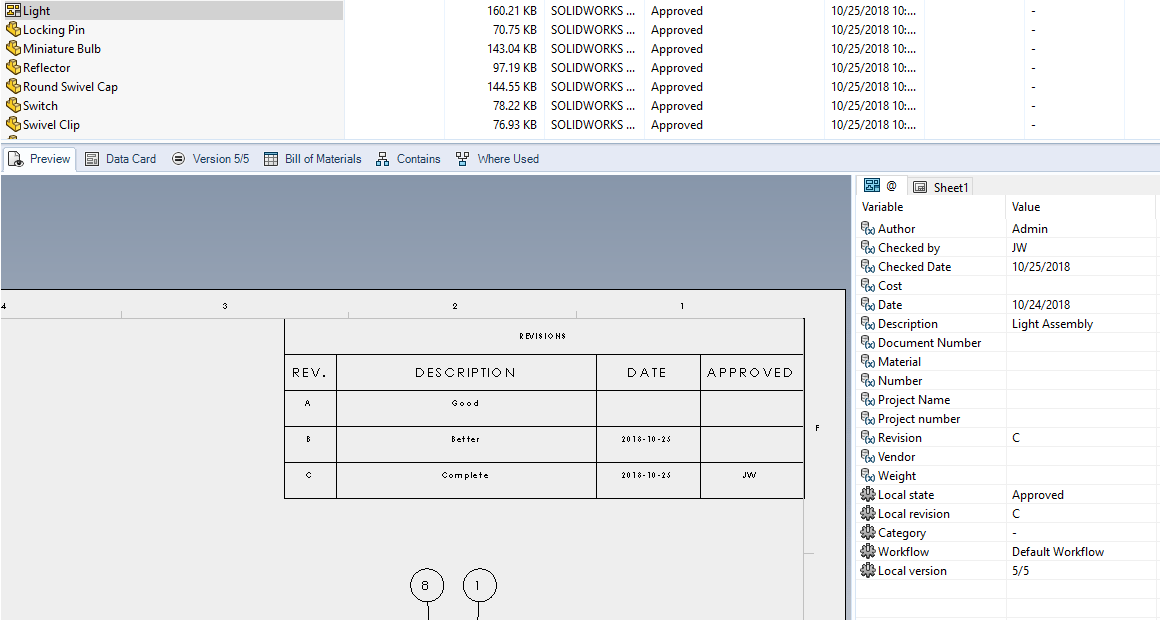Viewport: 1160px width, 620px height.
Task: Click the Swivel Clip part icon
Action: tap(11, 124)
